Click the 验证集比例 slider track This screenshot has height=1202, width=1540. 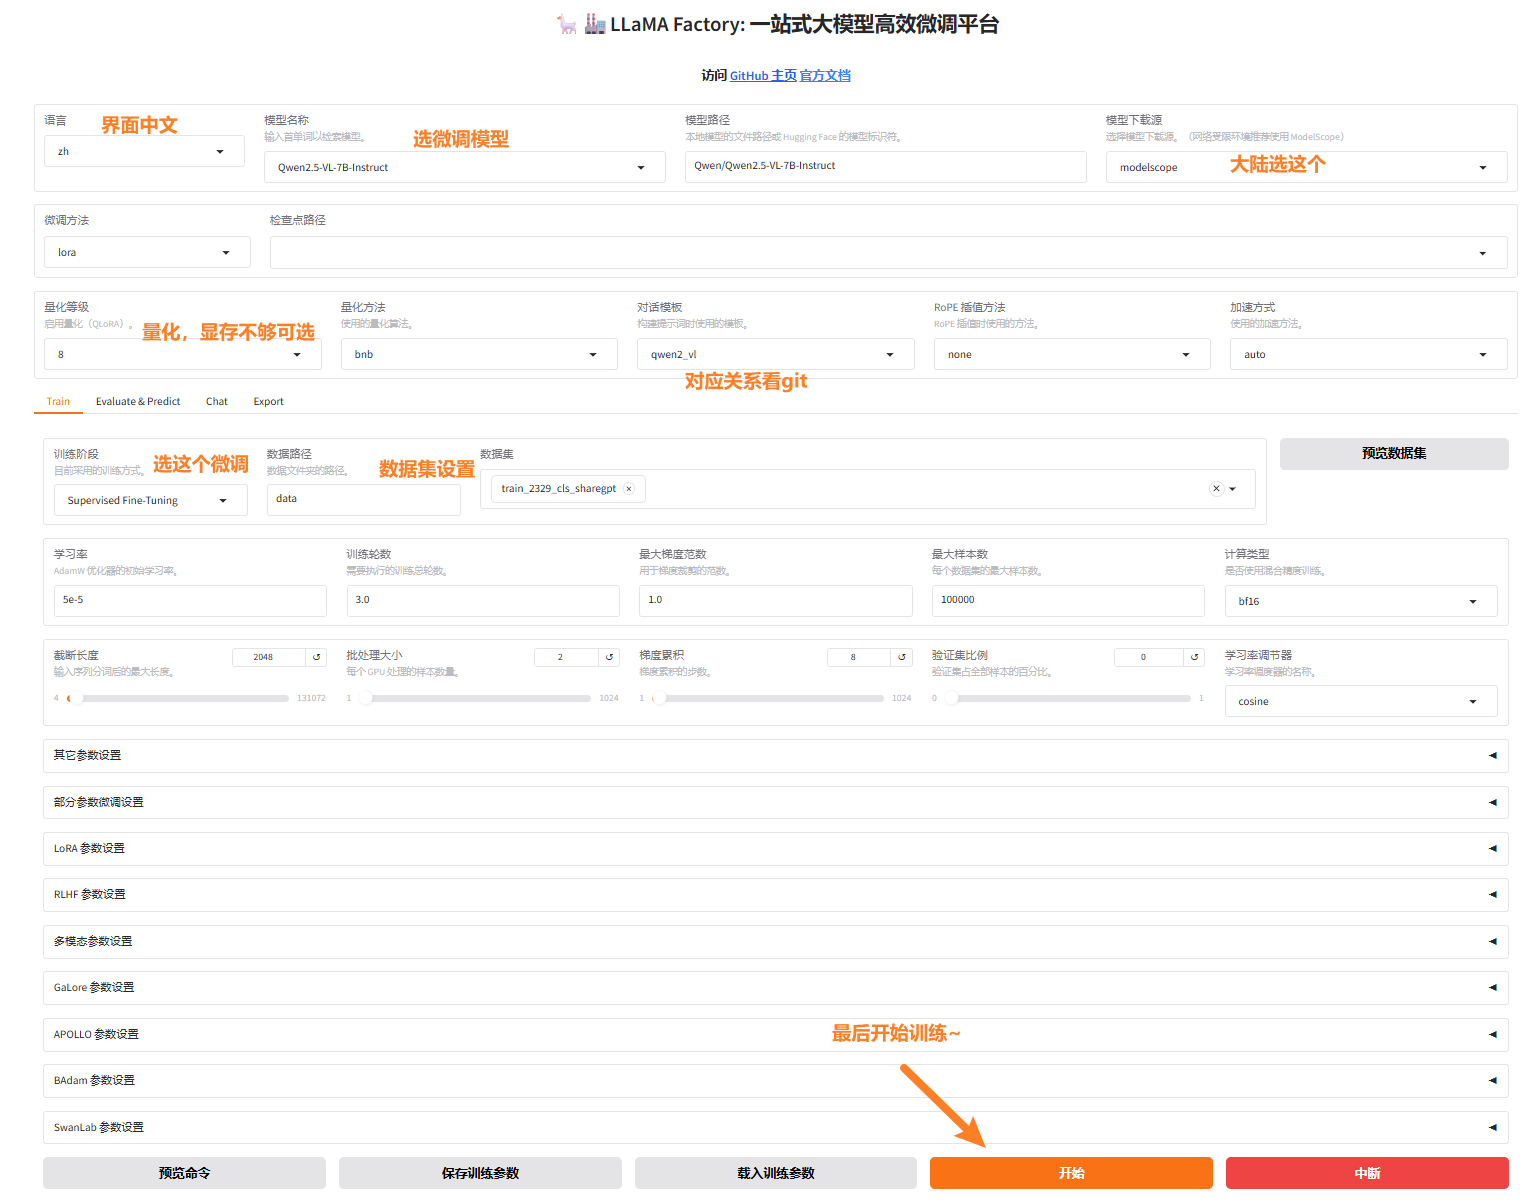(1068, 698)
